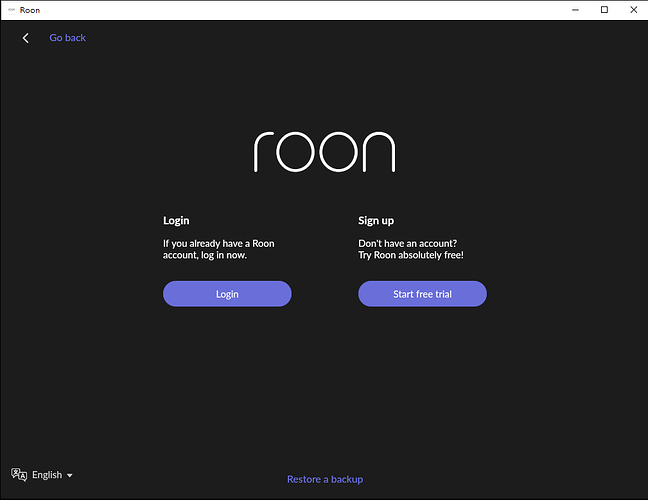Follow the Go back link
648x500 pixels.
tap(67, 38)
